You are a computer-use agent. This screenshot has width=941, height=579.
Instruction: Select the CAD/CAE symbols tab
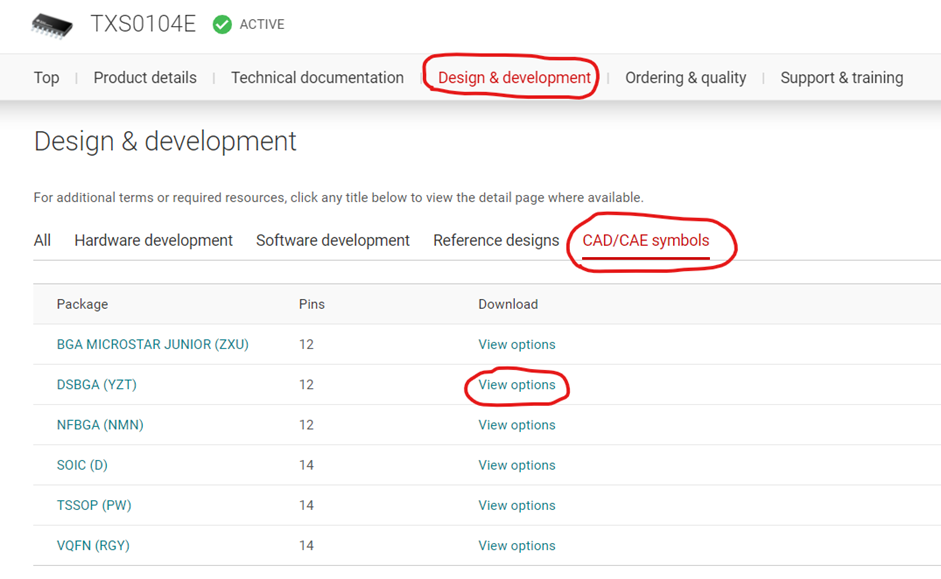646,240
